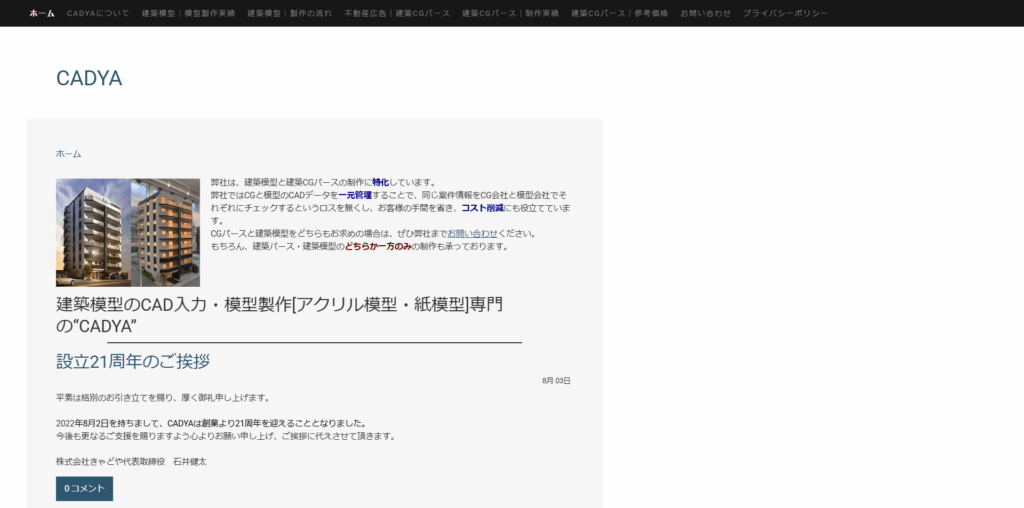Click the bold コスト削減 text

coord(488,208)
